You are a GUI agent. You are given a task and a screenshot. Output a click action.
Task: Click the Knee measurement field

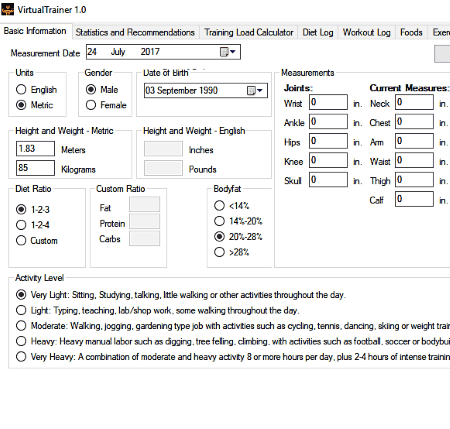point(328,160)
